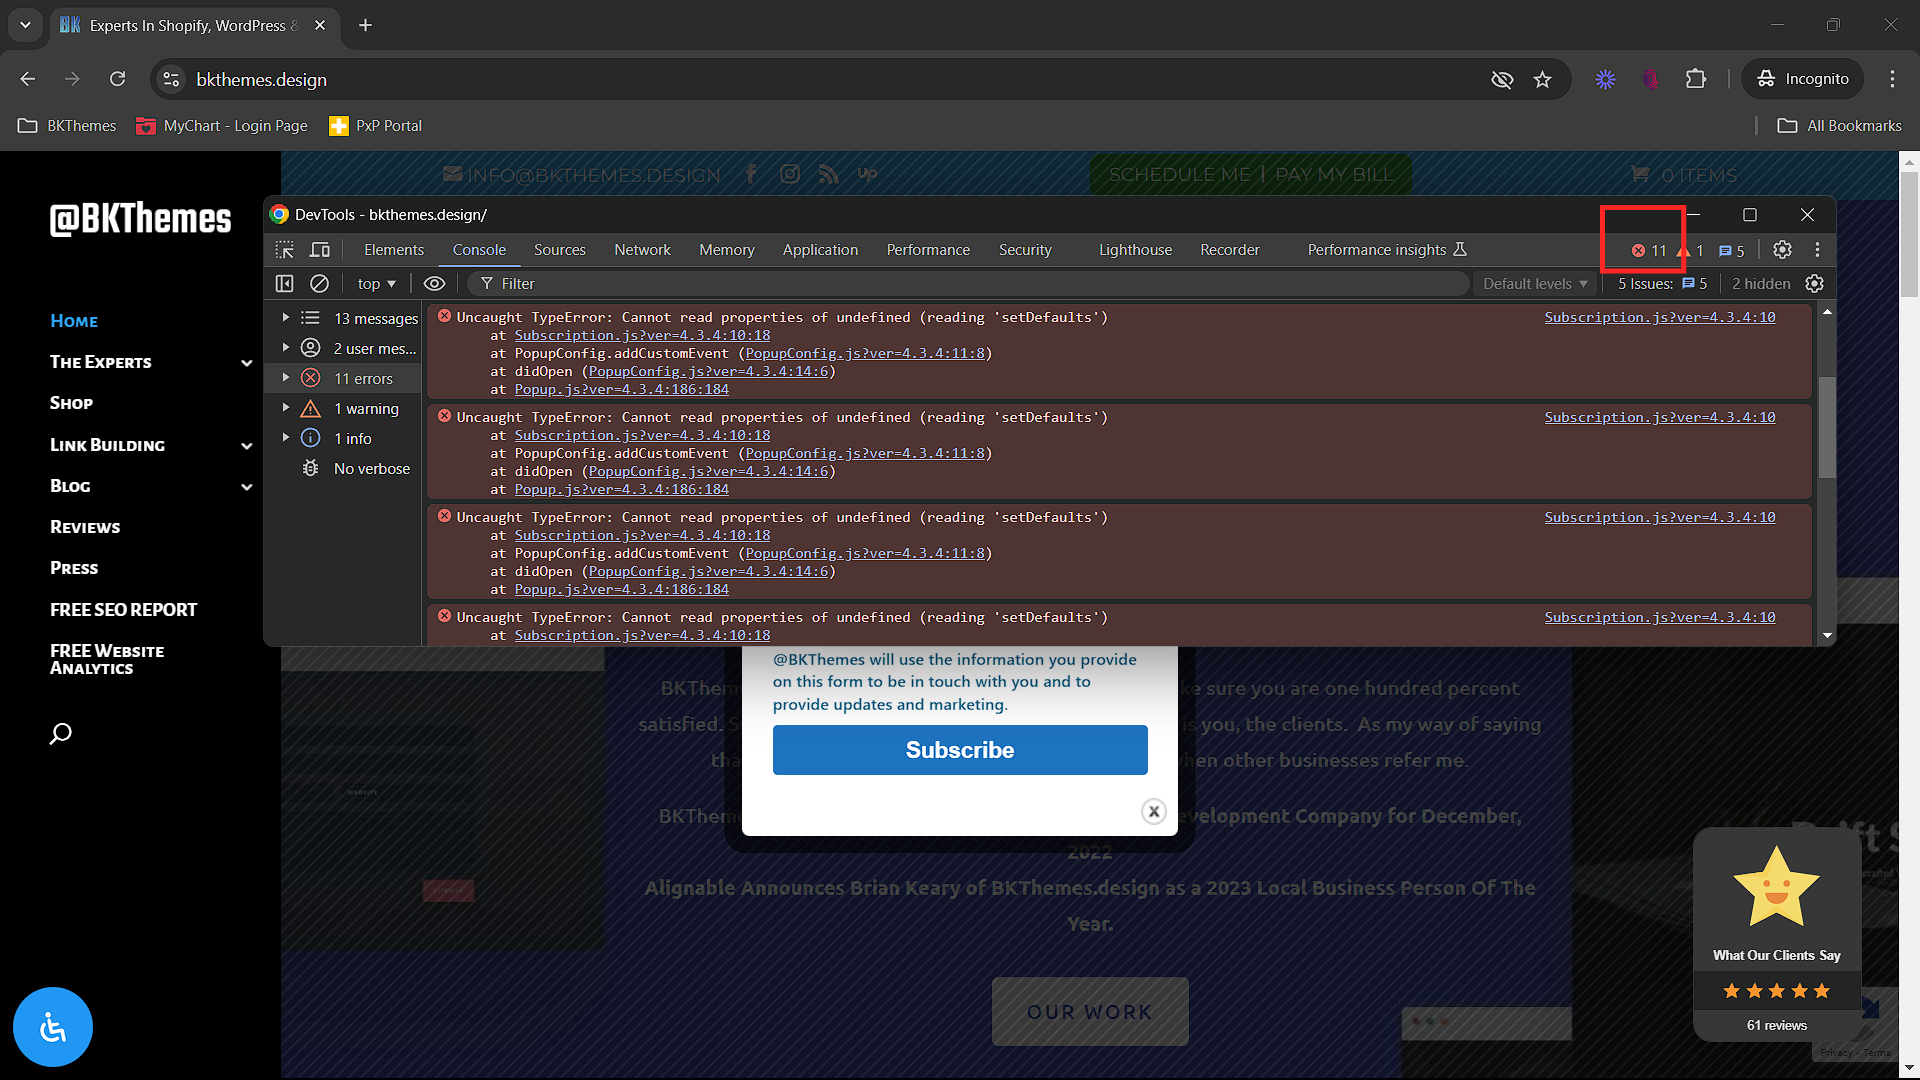This screenshot has width=1920, height=1080.
Task: Click the purple snowflake extension icon
Action: pyautogui.click(x=1605, y=79)
